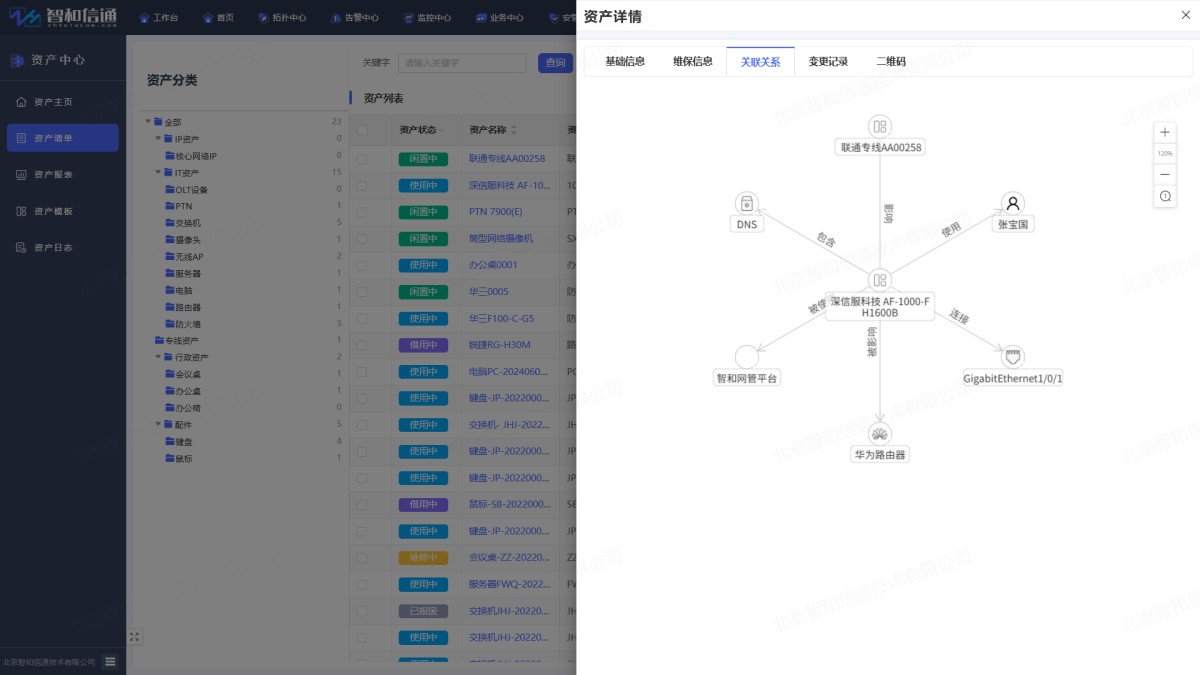Click the 联通专线AA00258 node icon

[x=880, y=126]
